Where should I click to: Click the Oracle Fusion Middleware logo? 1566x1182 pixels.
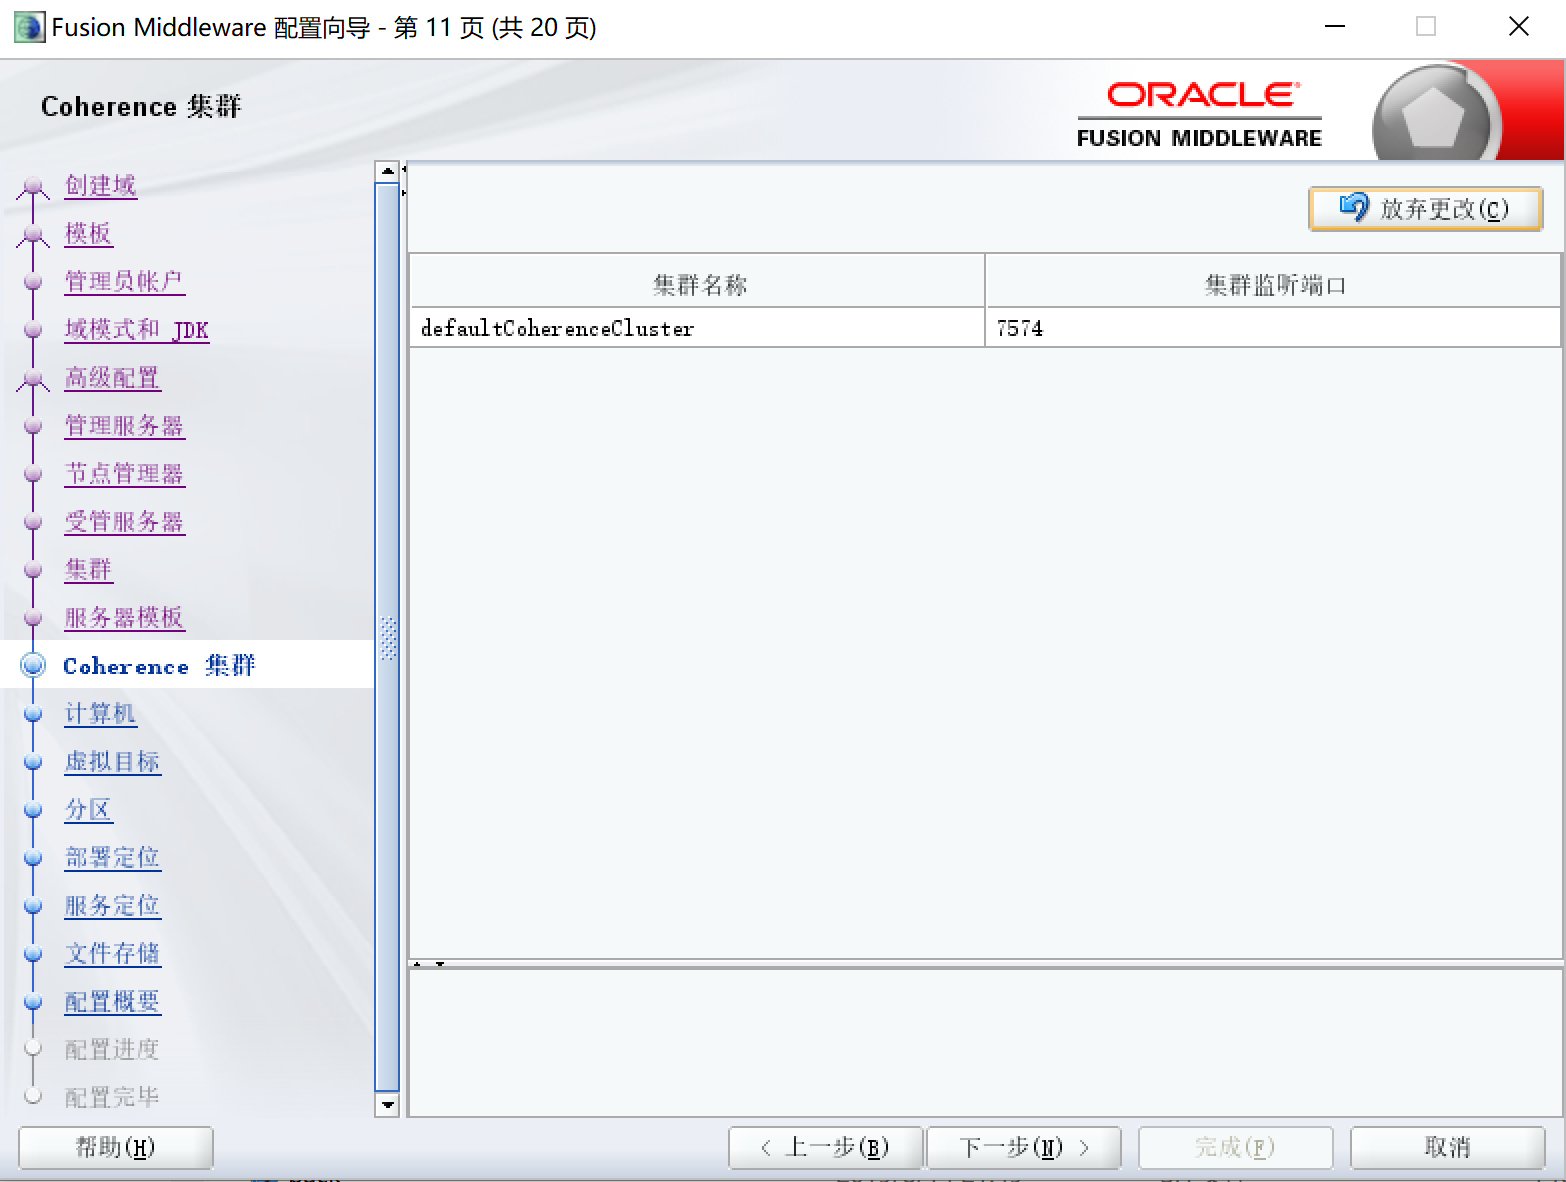pyautogui.click(x=1198, y=112)
